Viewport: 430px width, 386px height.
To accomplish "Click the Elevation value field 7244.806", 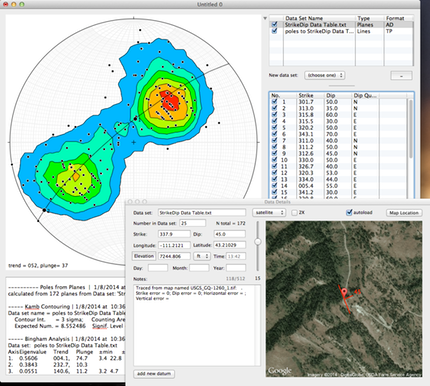I will 174,256.
